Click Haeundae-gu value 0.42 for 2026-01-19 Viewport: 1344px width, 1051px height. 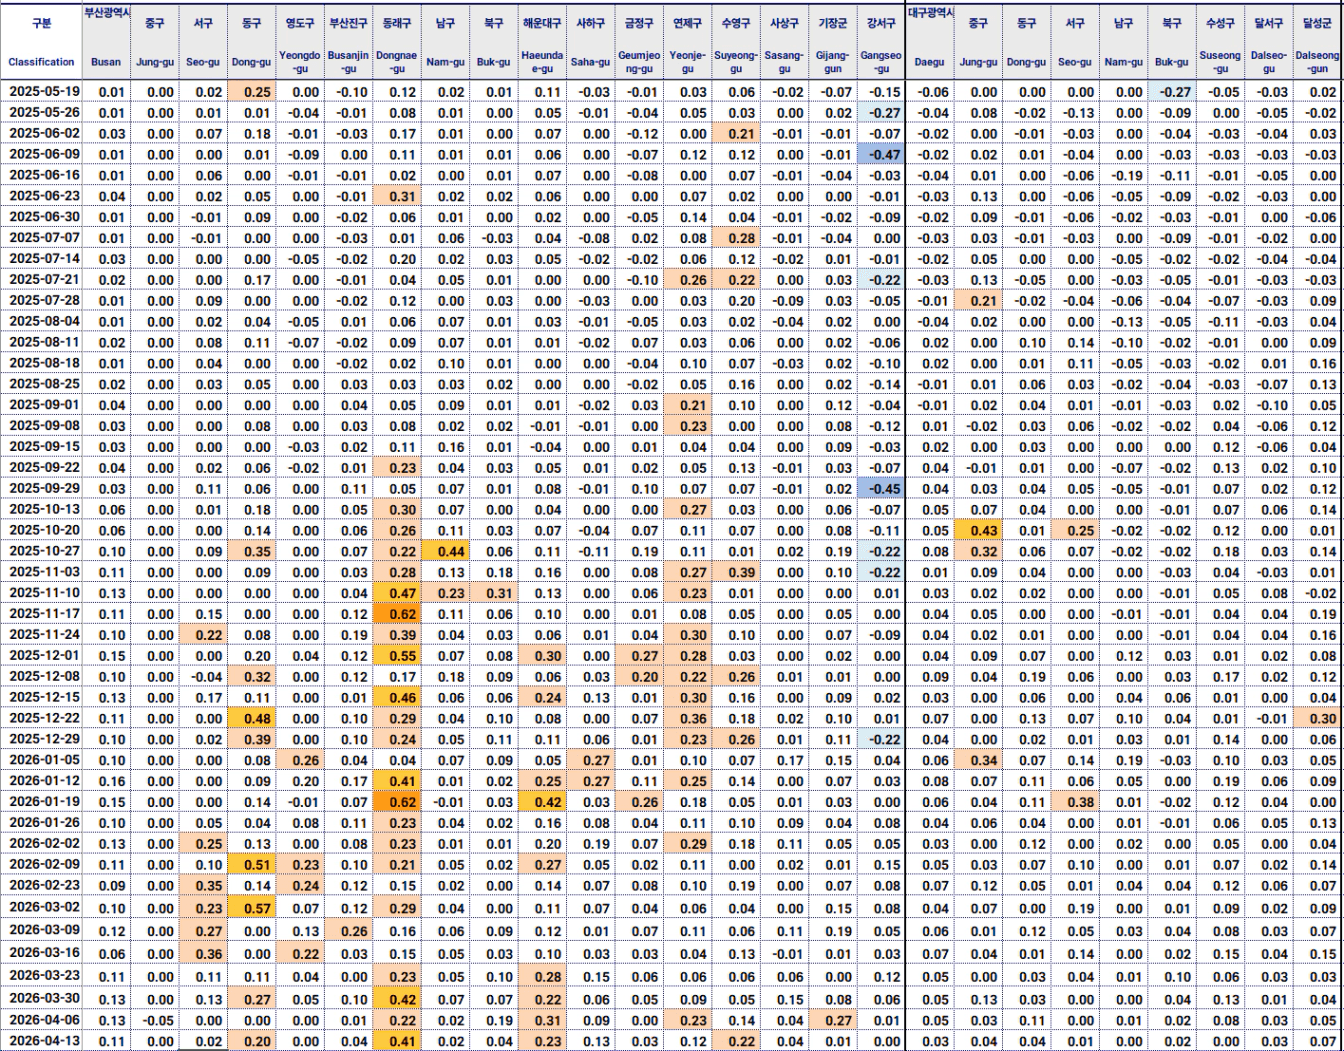coord(543,802)
